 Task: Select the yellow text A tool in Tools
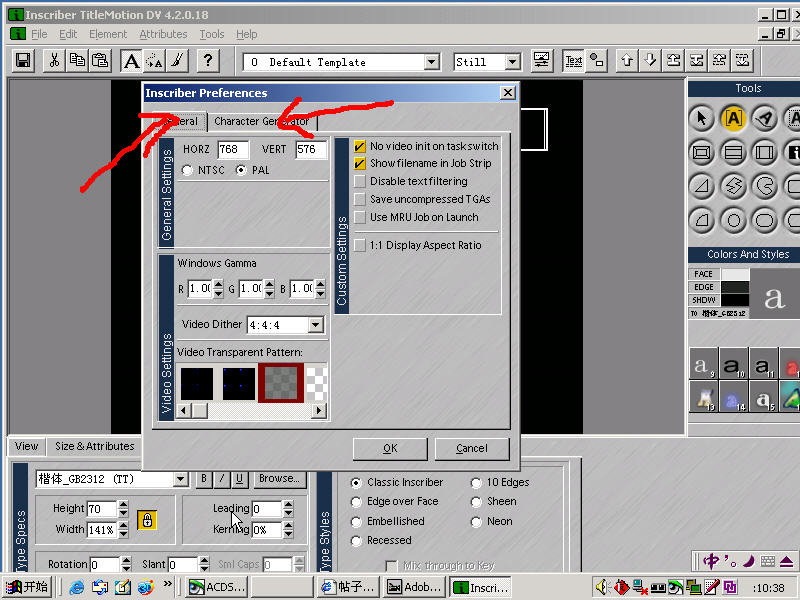[733, 118]
